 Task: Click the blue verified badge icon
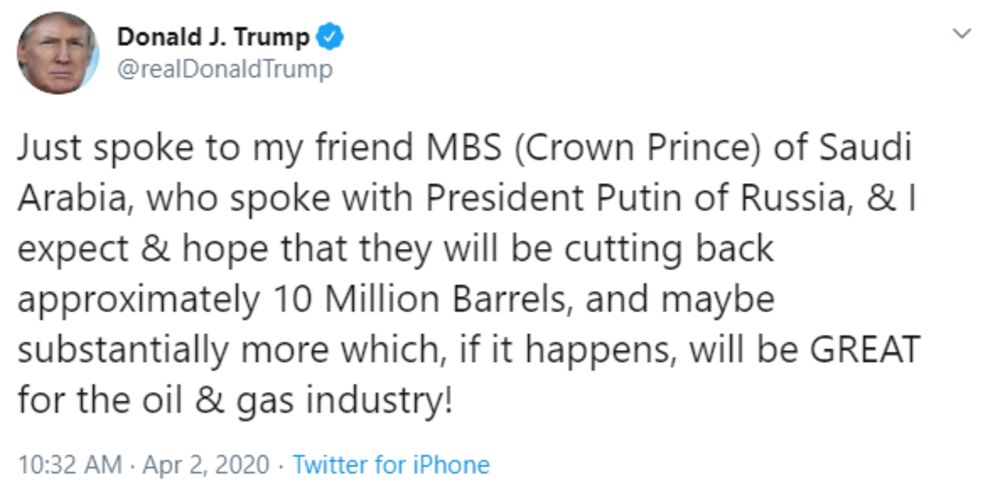pyautogui.click(x=330, y=38)
